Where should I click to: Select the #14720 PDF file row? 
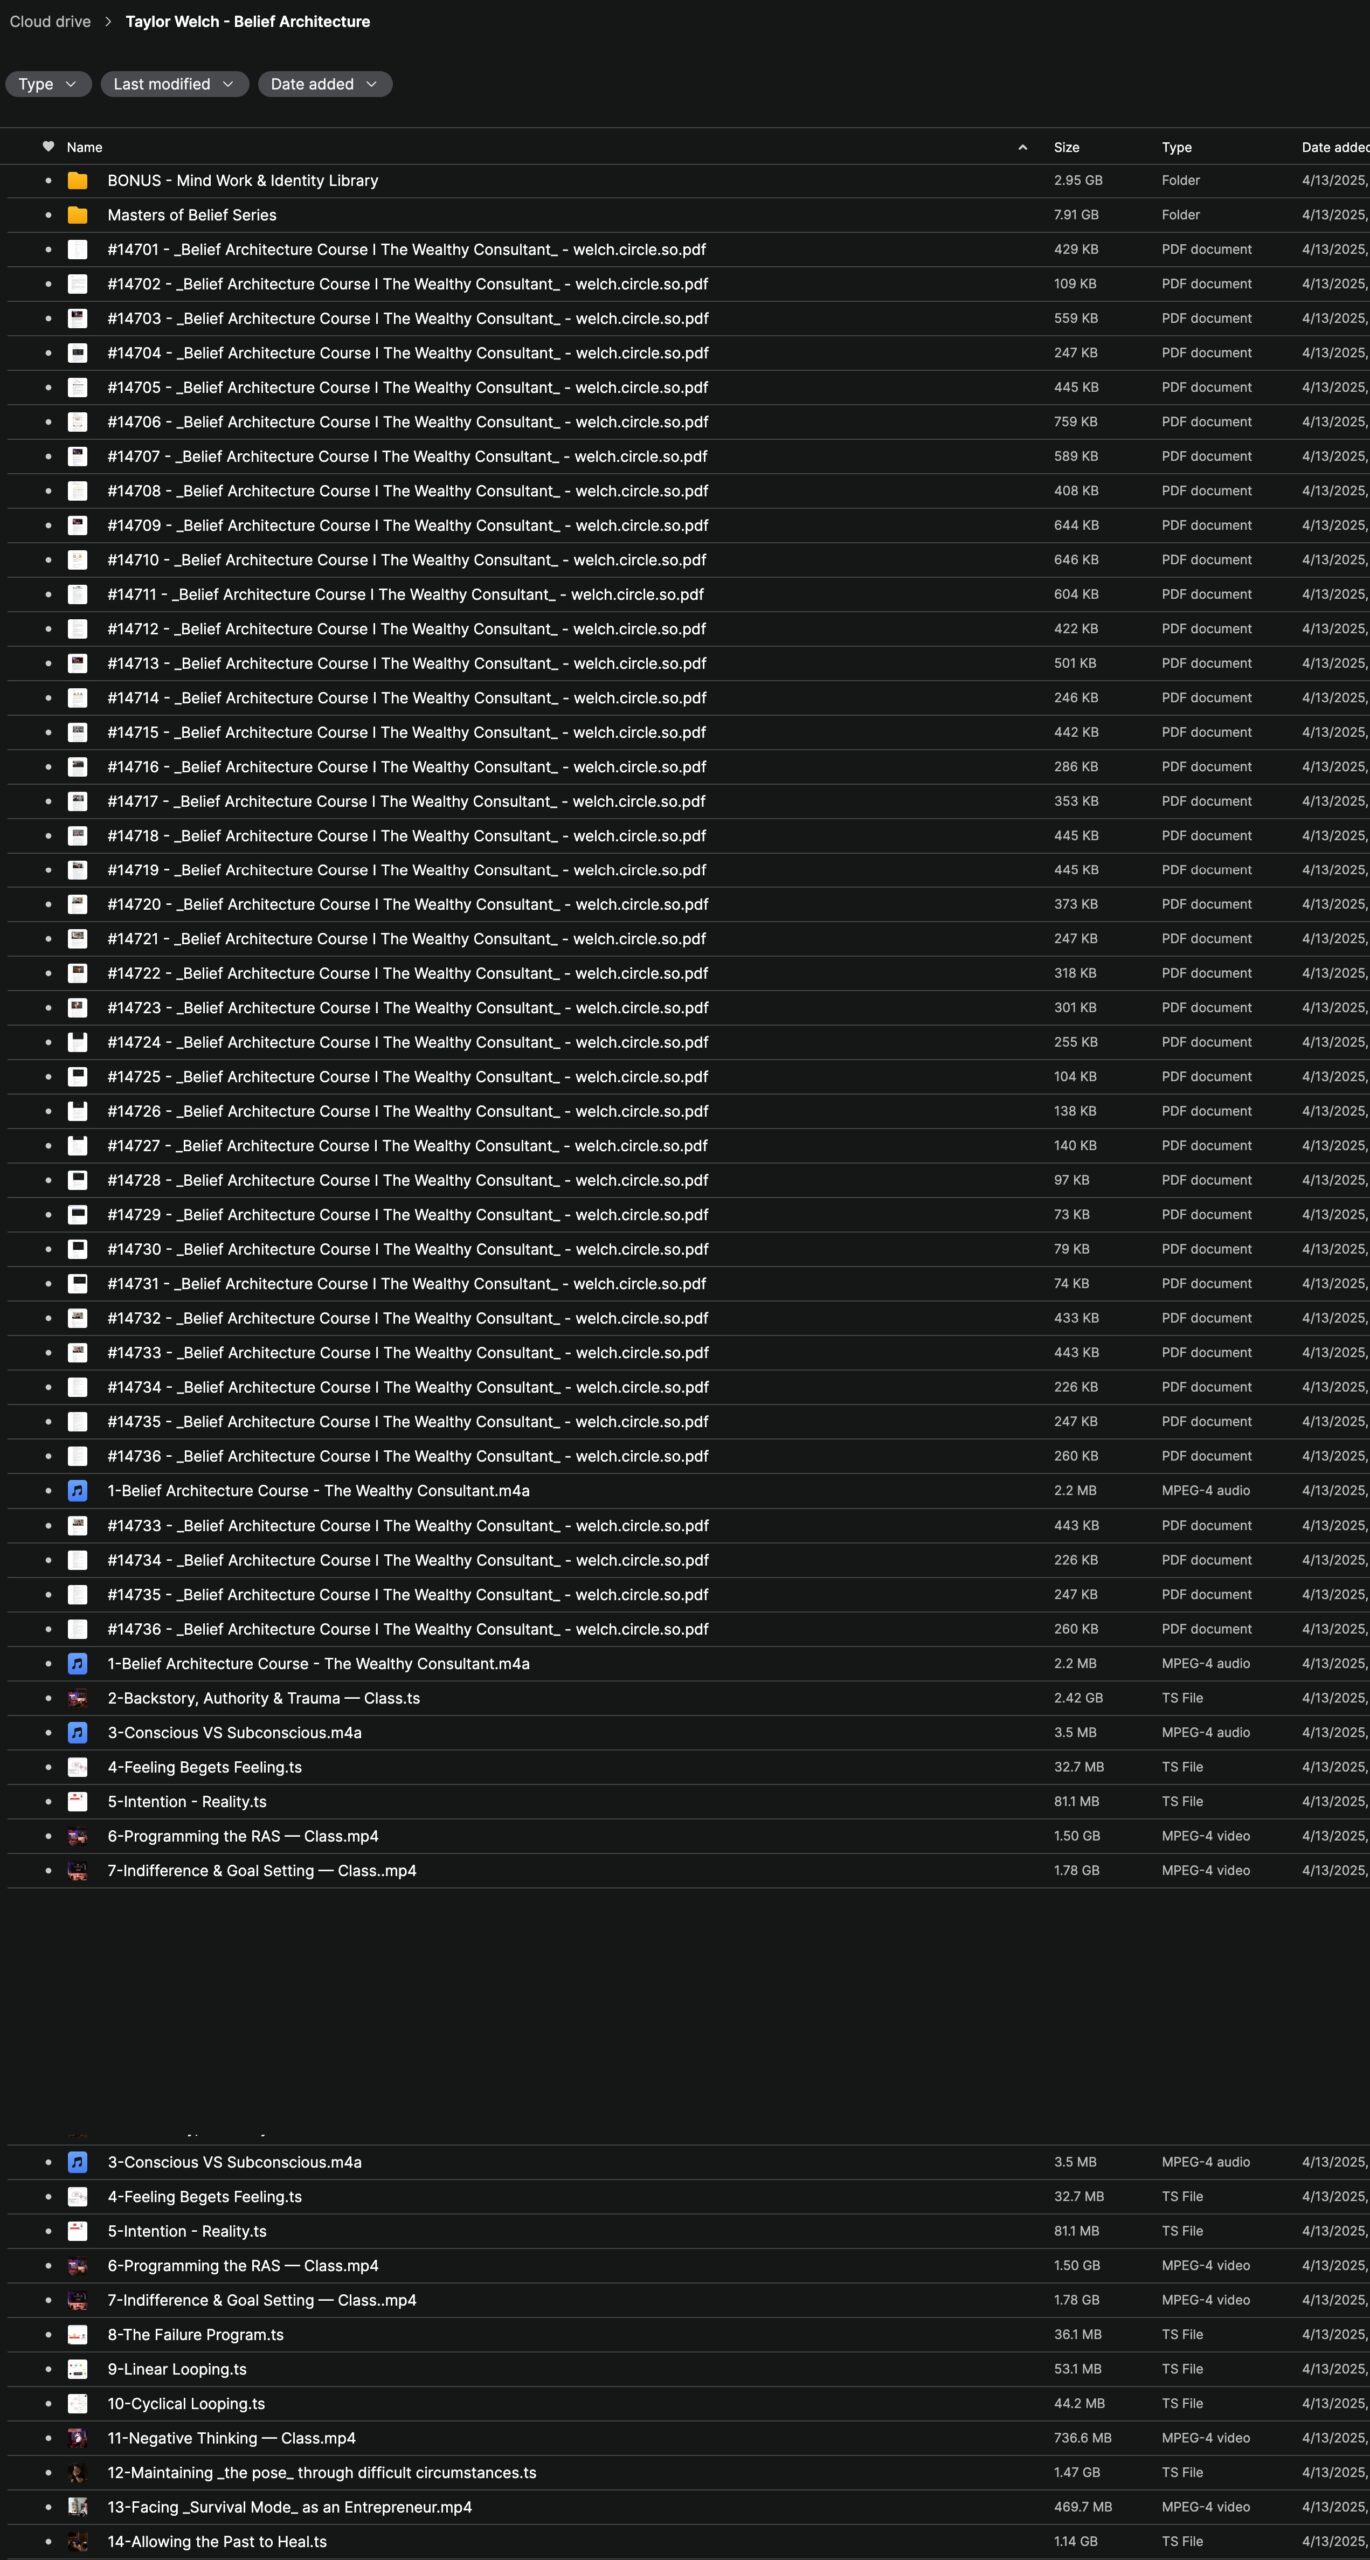(x=407, y=904)
